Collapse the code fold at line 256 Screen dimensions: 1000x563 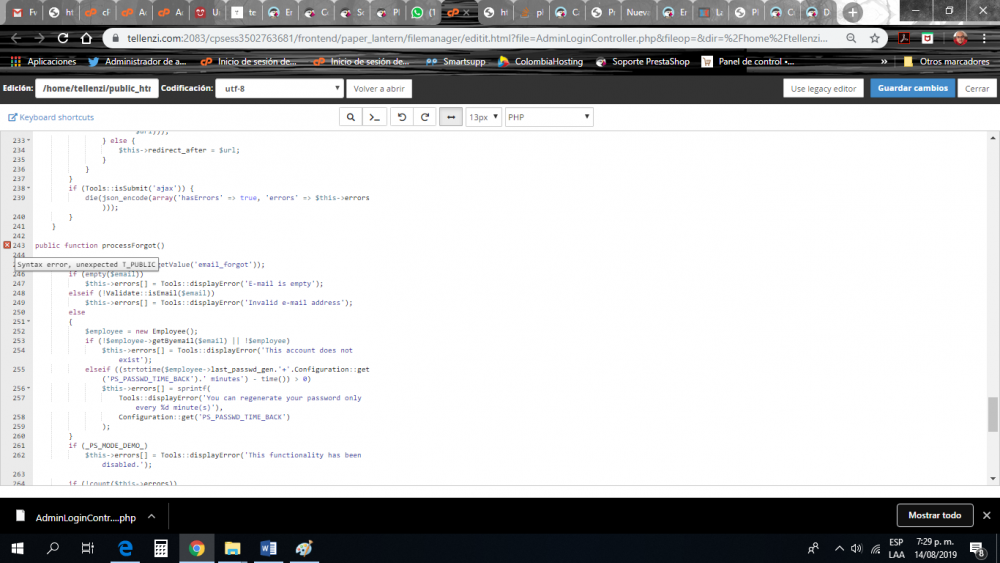[x=29, y=388]
